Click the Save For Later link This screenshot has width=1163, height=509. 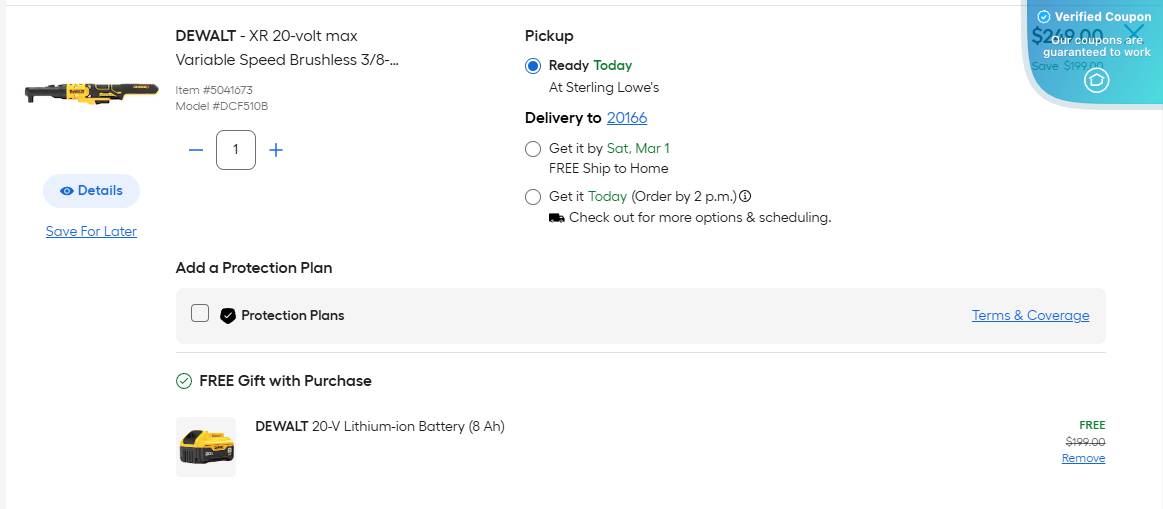click(x=91, y=231)
